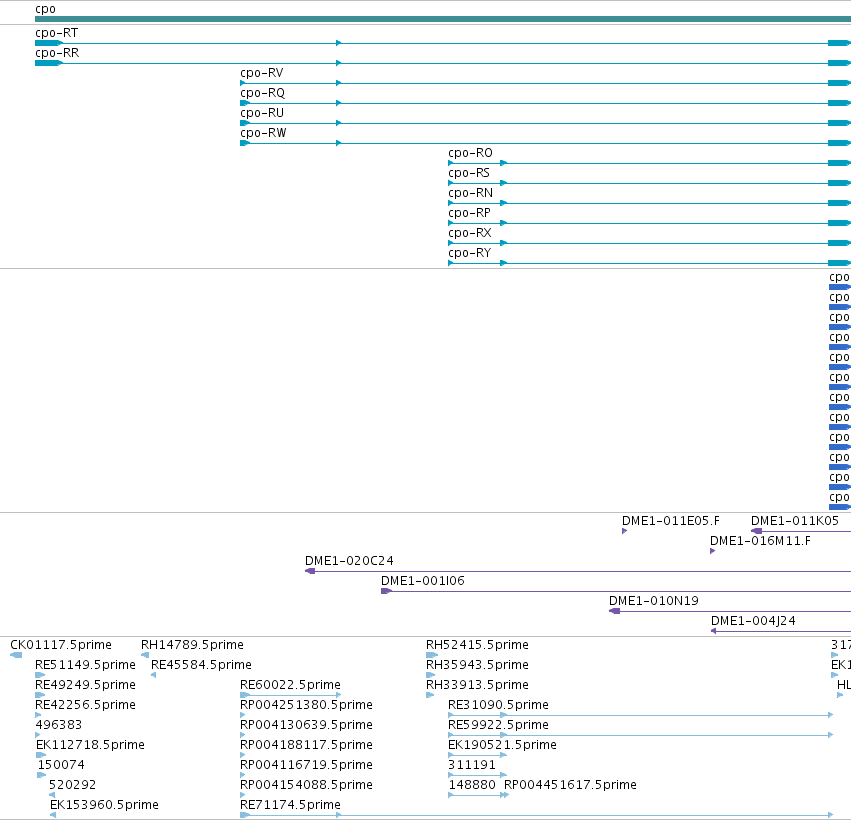
Task: Select the RE71174.5prime EST label
Action: point(290,805)
